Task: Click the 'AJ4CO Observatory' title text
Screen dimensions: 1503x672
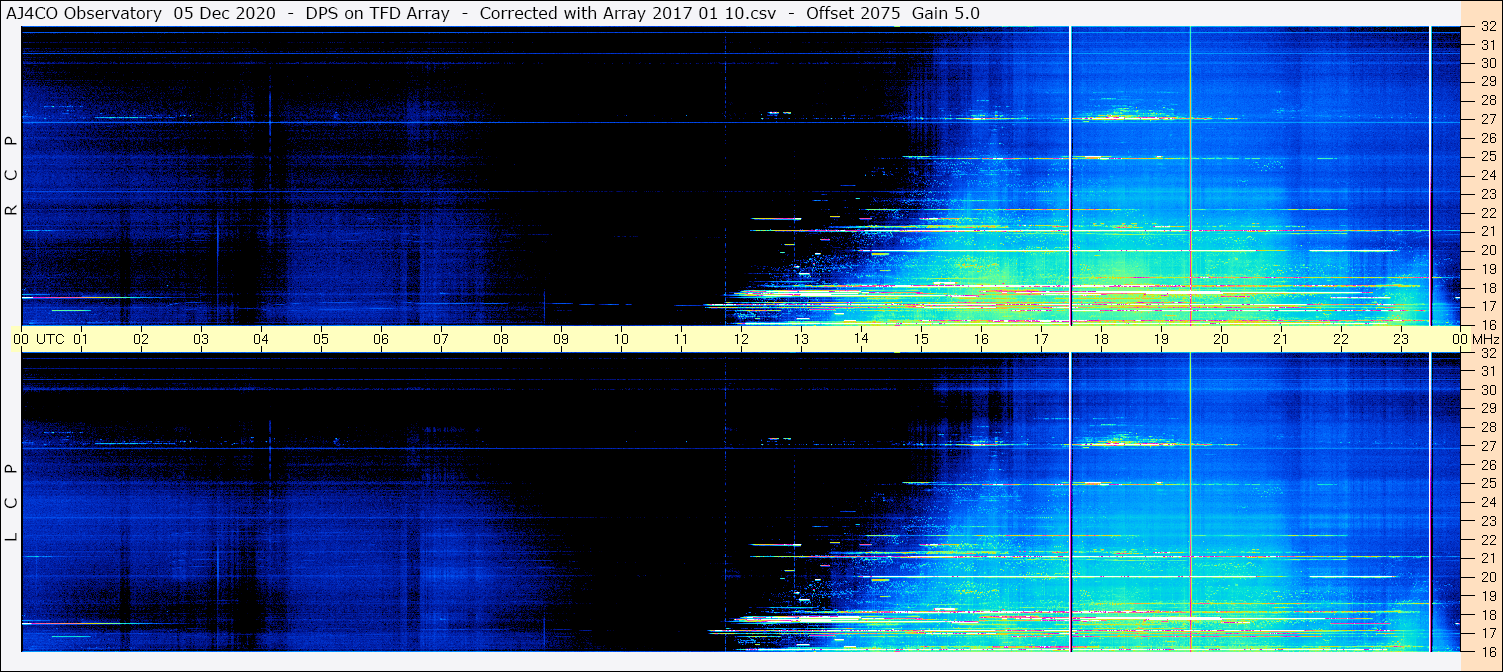Action: pos(85,14)
